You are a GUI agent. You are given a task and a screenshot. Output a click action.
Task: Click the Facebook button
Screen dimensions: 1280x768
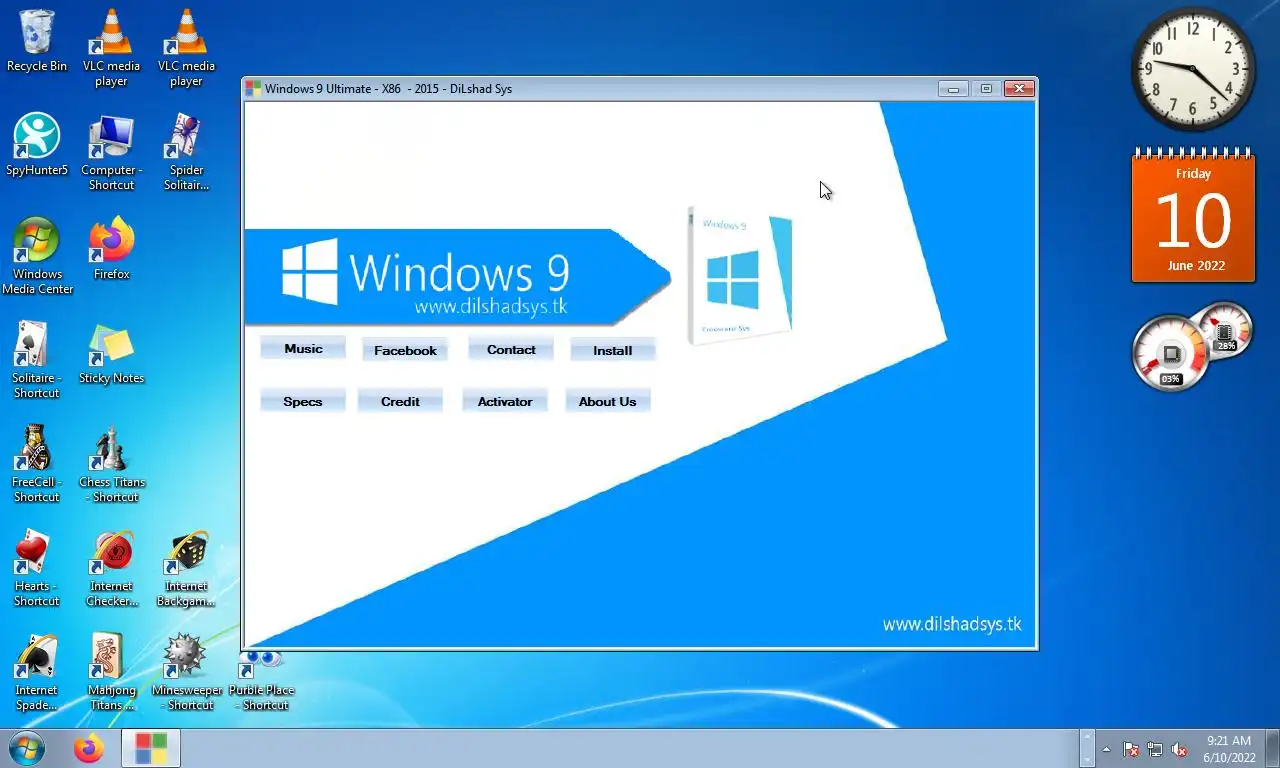click(x=405, y=350)
